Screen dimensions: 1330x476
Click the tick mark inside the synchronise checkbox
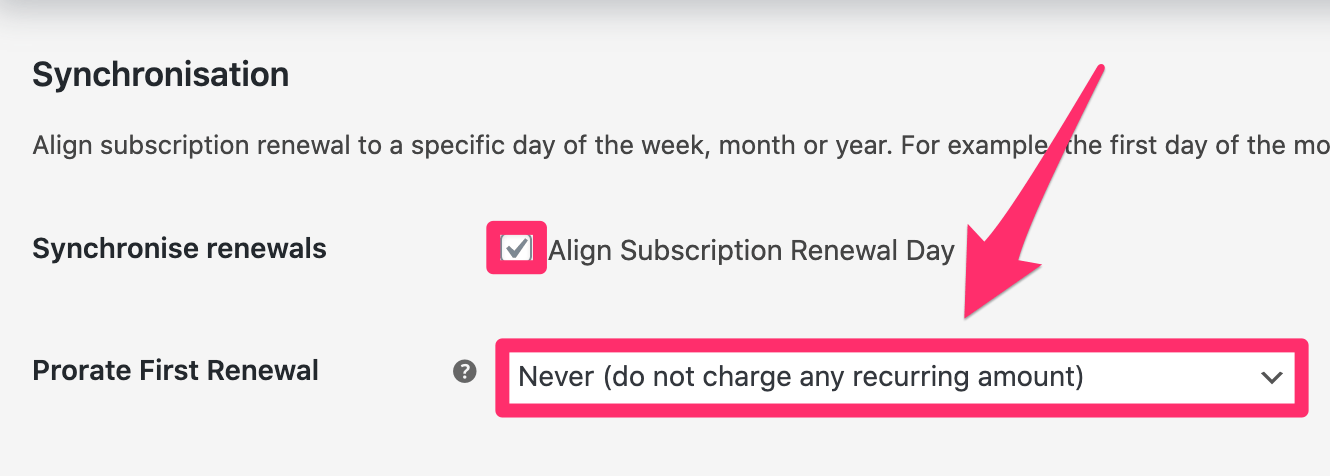517,247
